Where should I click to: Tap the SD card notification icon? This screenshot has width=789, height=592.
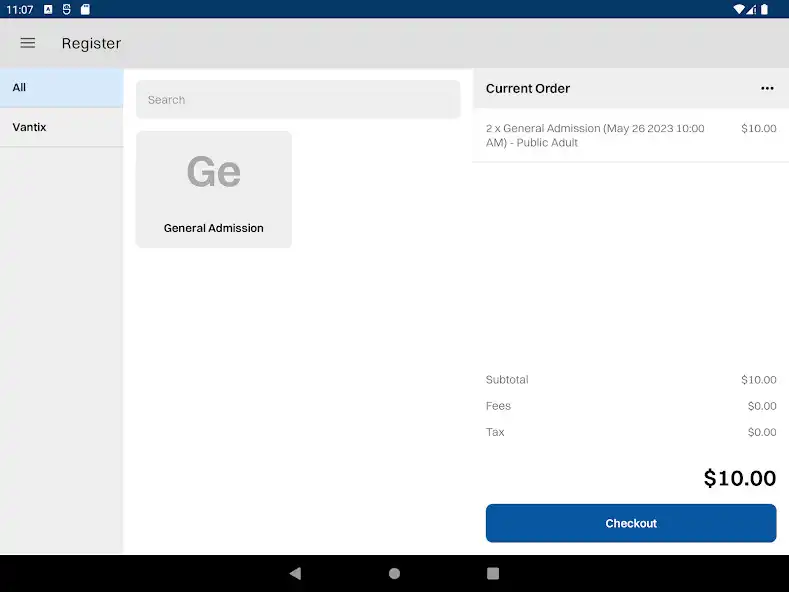(x=85, y=9)
